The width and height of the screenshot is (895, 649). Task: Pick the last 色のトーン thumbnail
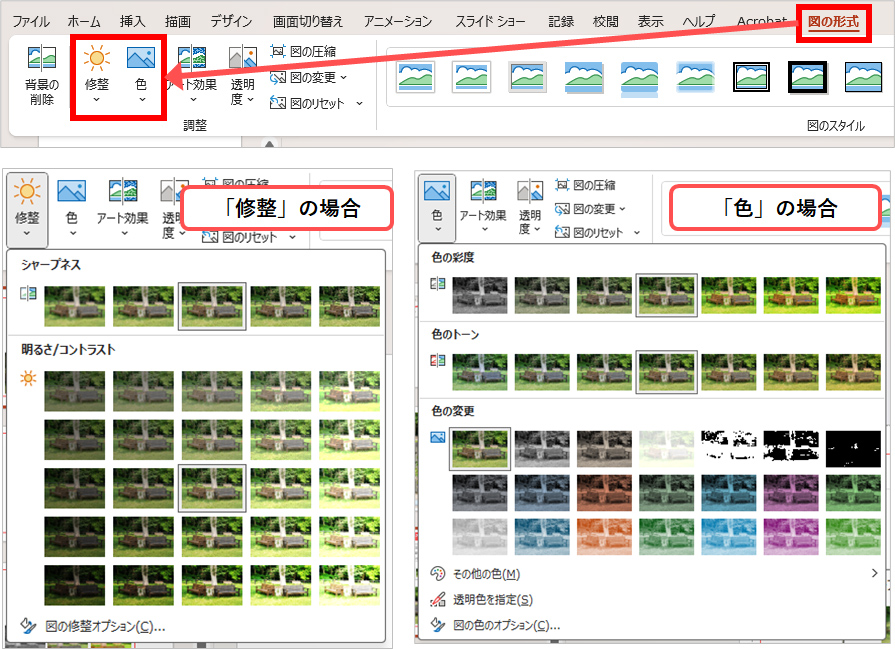tap(853, 372)
